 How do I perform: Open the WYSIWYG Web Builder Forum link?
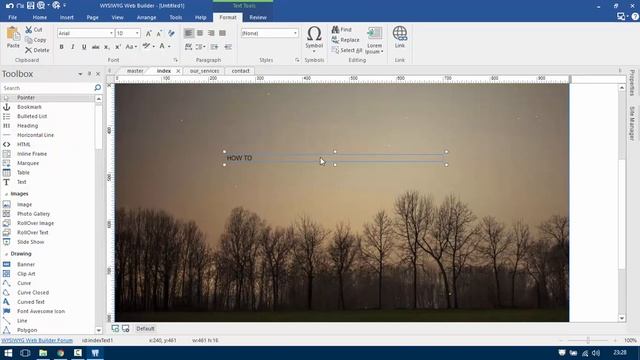(37, 340)
